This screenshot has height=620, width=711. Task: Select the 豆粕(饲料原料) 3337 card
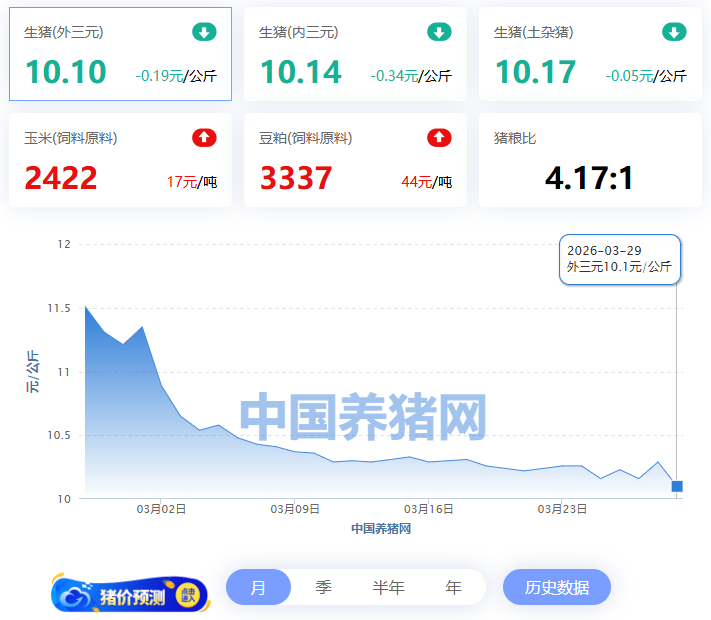[355, 160]
